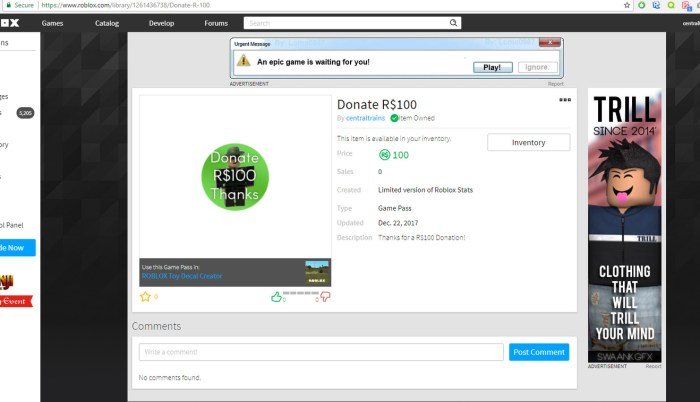Report the top banner advertisement
This screenshot has width=700, height=402.
555,84
